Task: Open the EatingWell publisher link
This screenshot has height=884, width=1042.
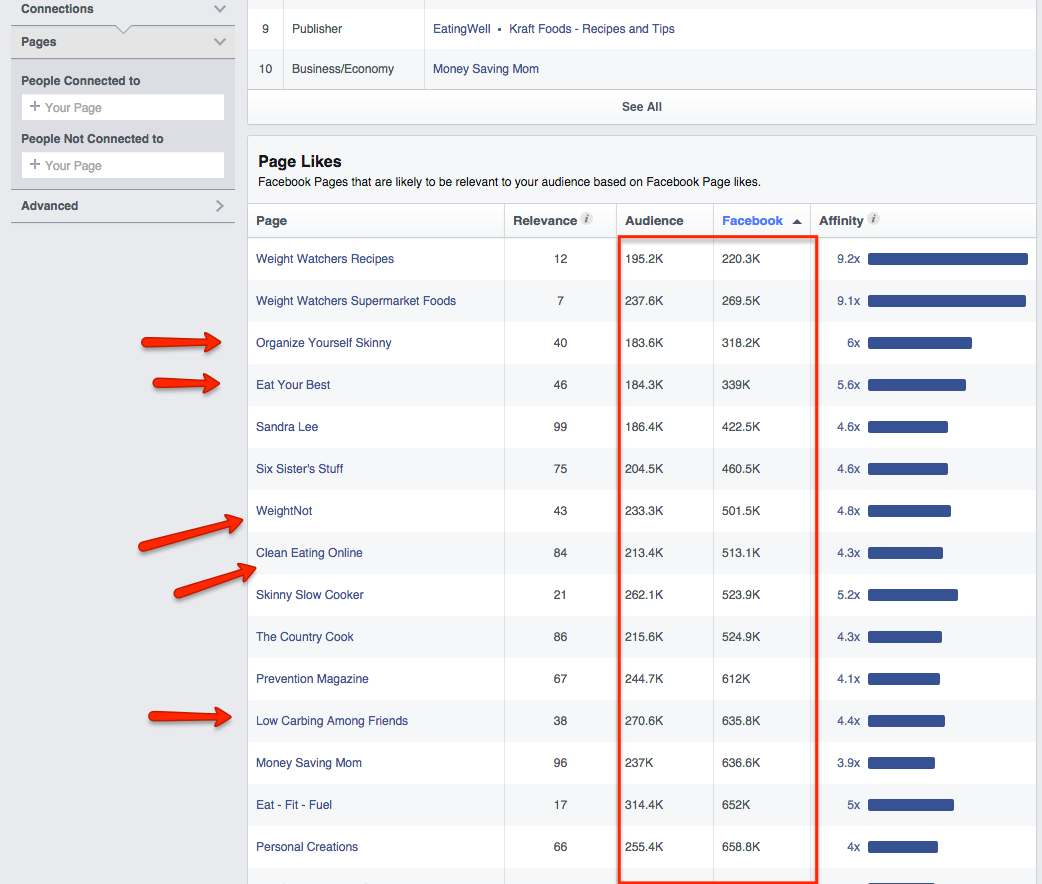Action: [x=461, y=29]
